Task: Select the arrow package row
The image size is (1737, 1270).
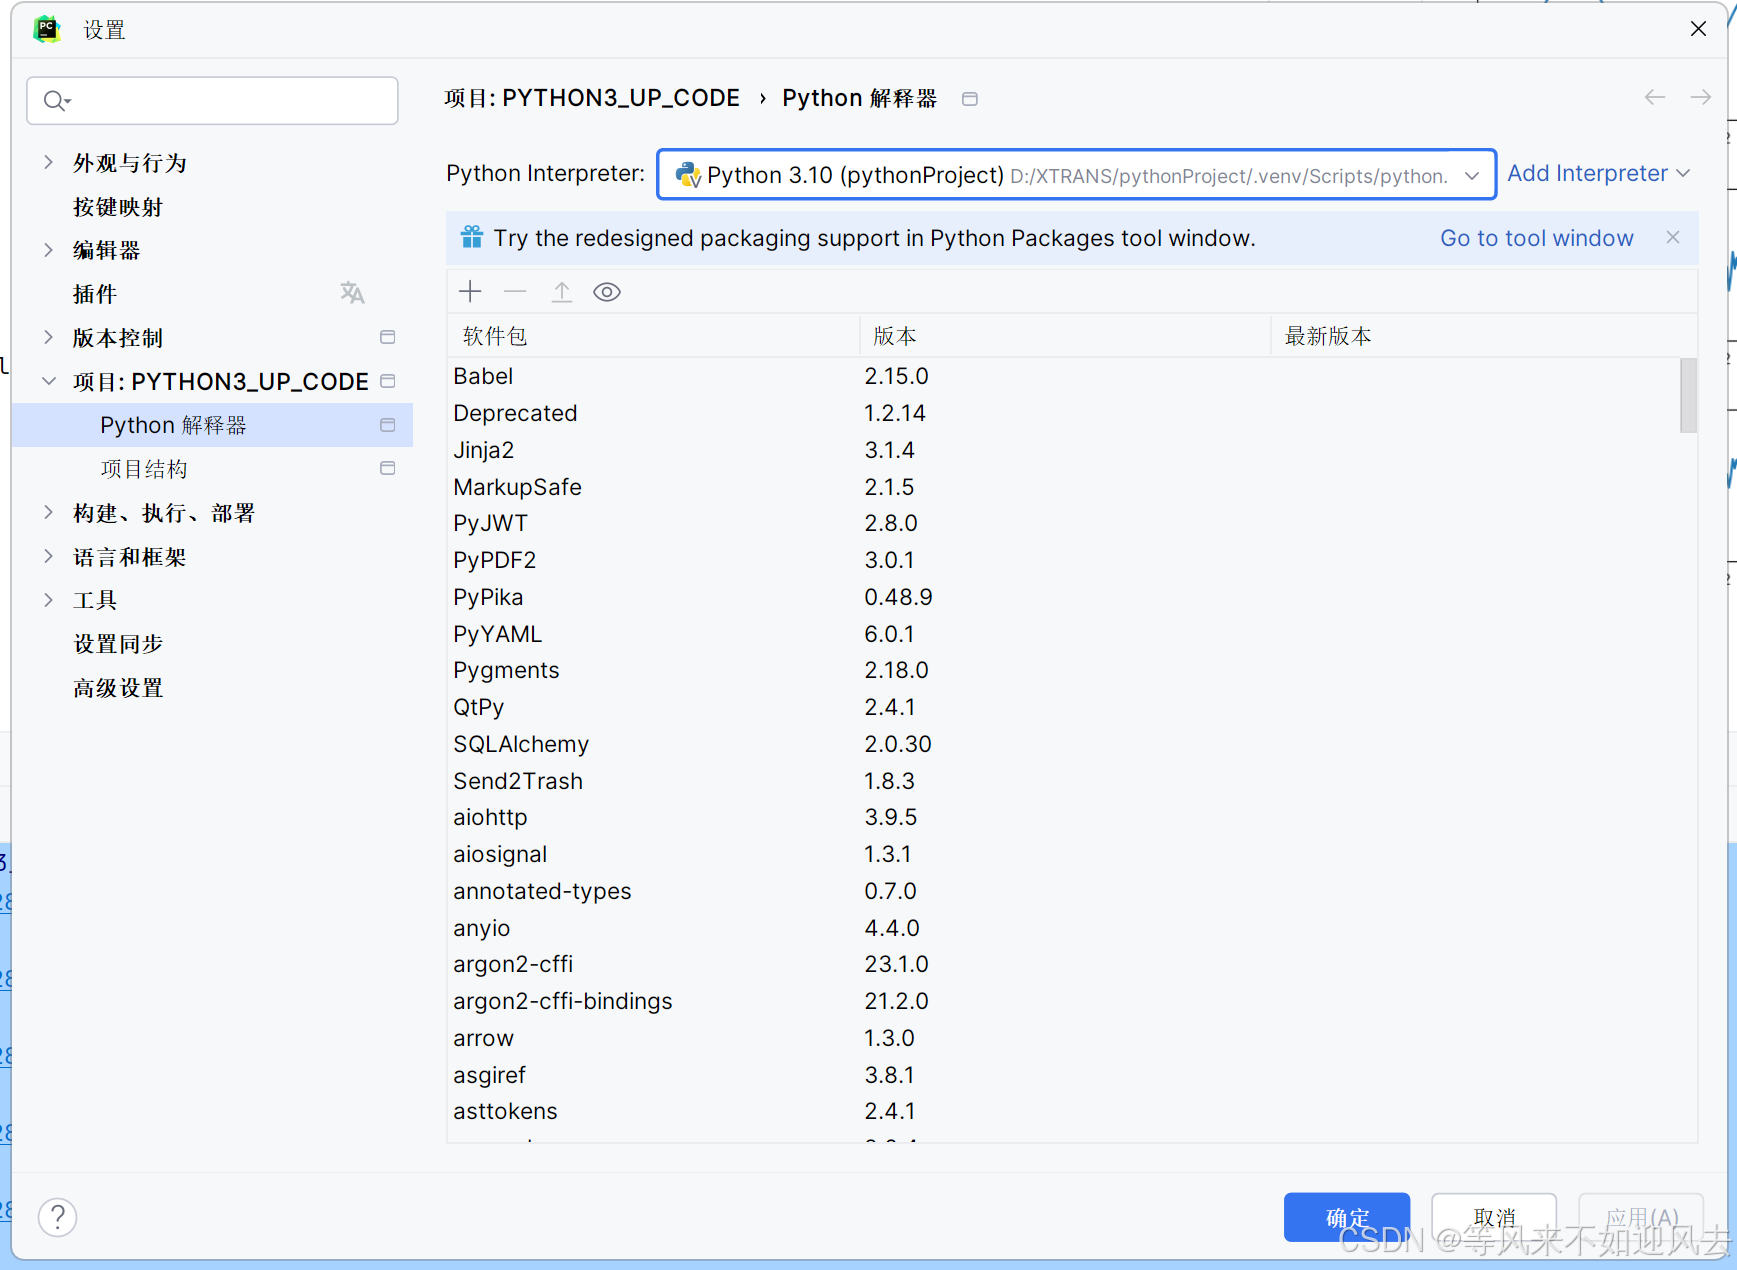Action: click(1063, 1038)
